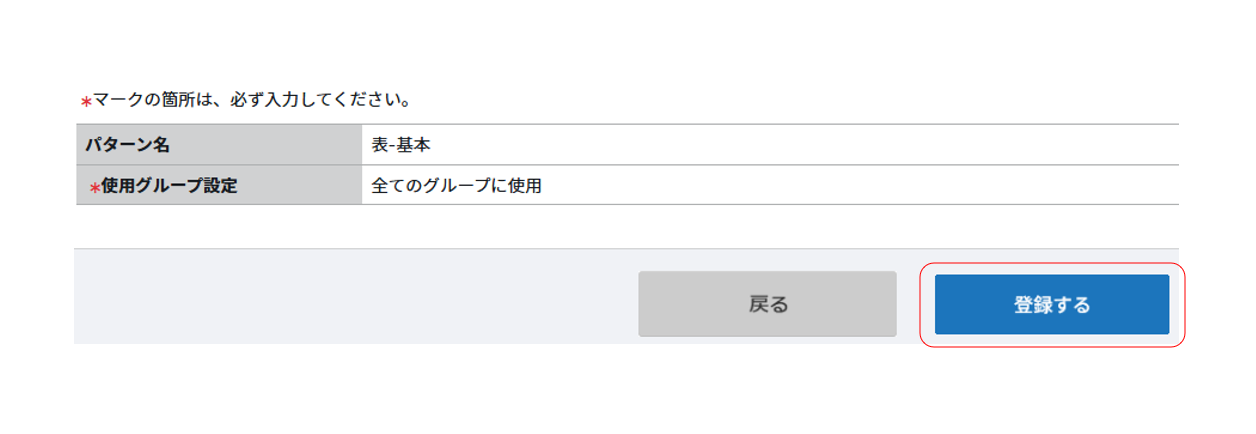Click the word 使用 ending the group value
The image size is (1256, 434).
click(x=524, y=186)
